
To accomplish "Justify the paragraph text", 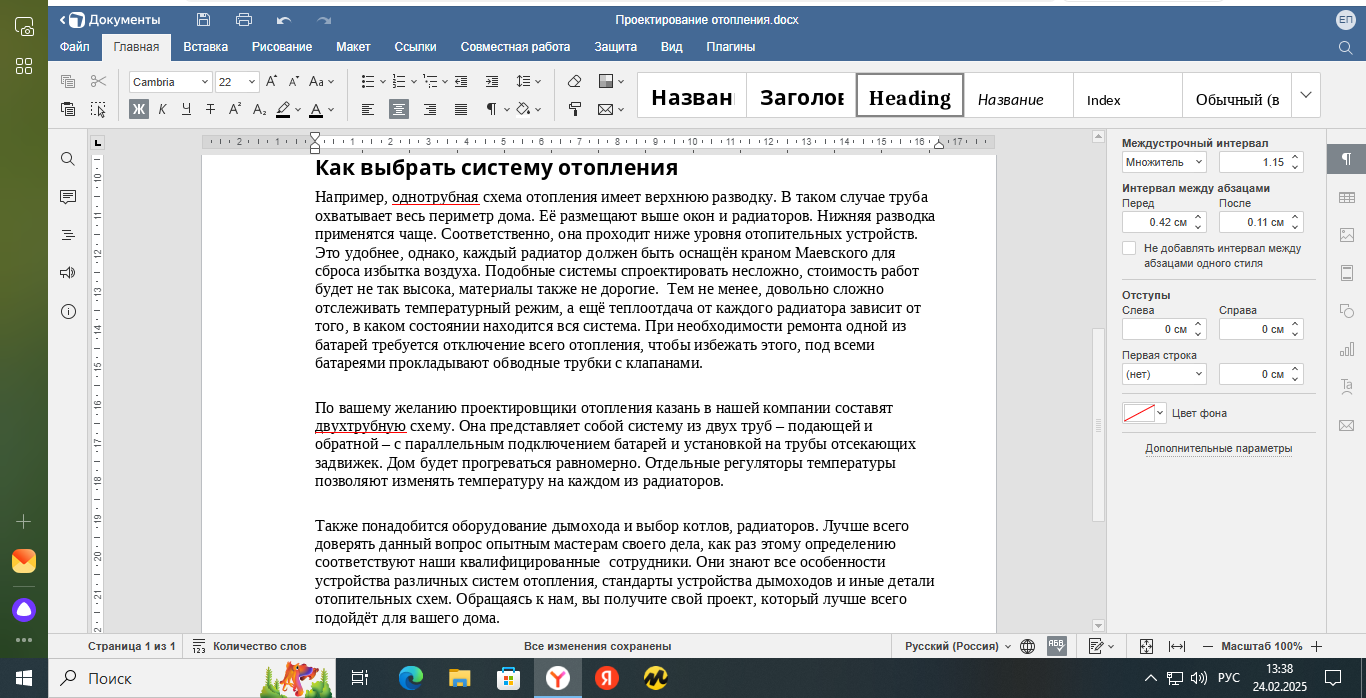I will pos(461,109).
